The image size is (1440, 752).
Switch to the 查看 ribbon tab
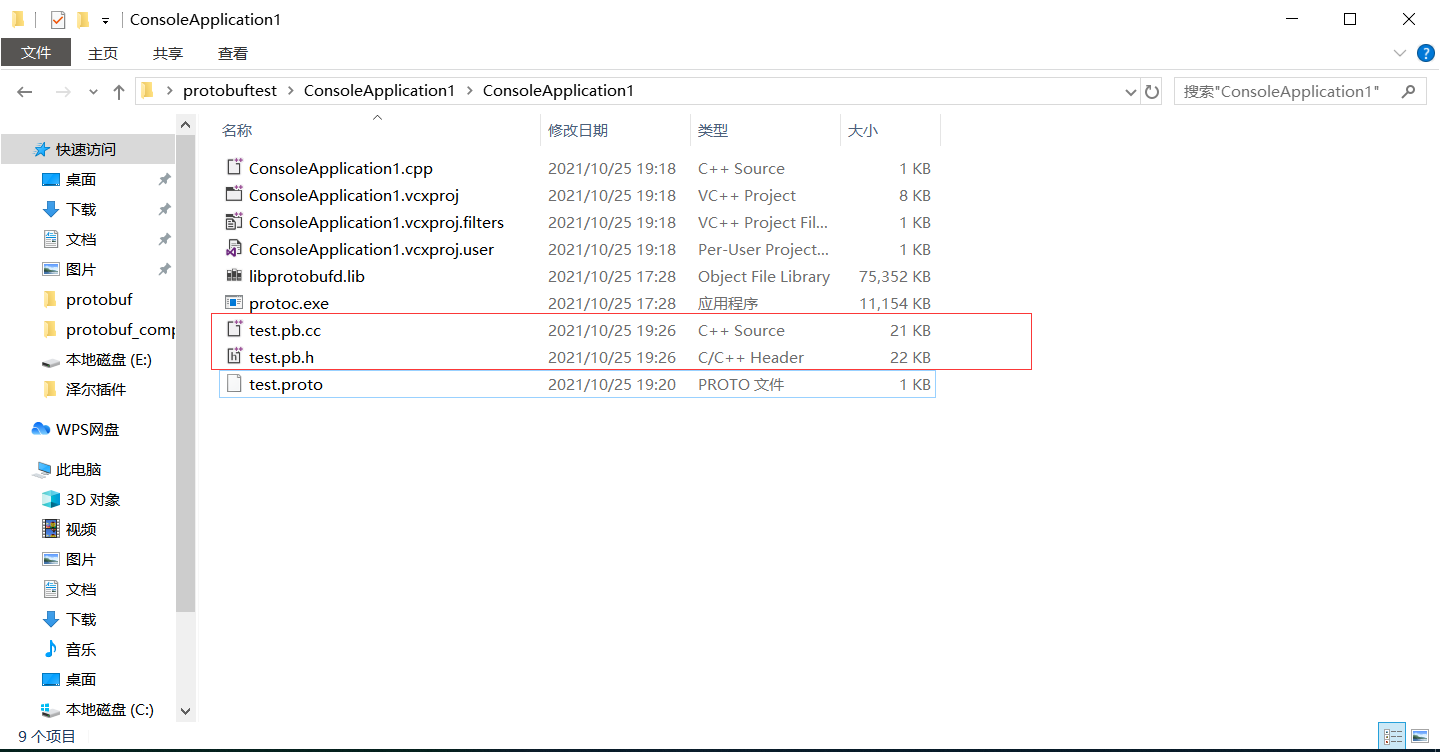coord(232,53)
